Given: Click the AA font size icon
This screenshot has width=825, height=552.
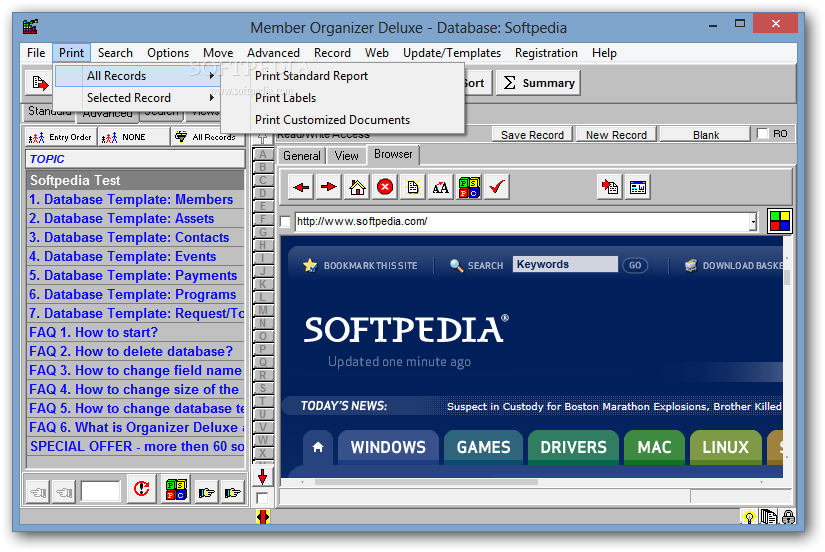Looking at the screenshot, I should (440, 187).
